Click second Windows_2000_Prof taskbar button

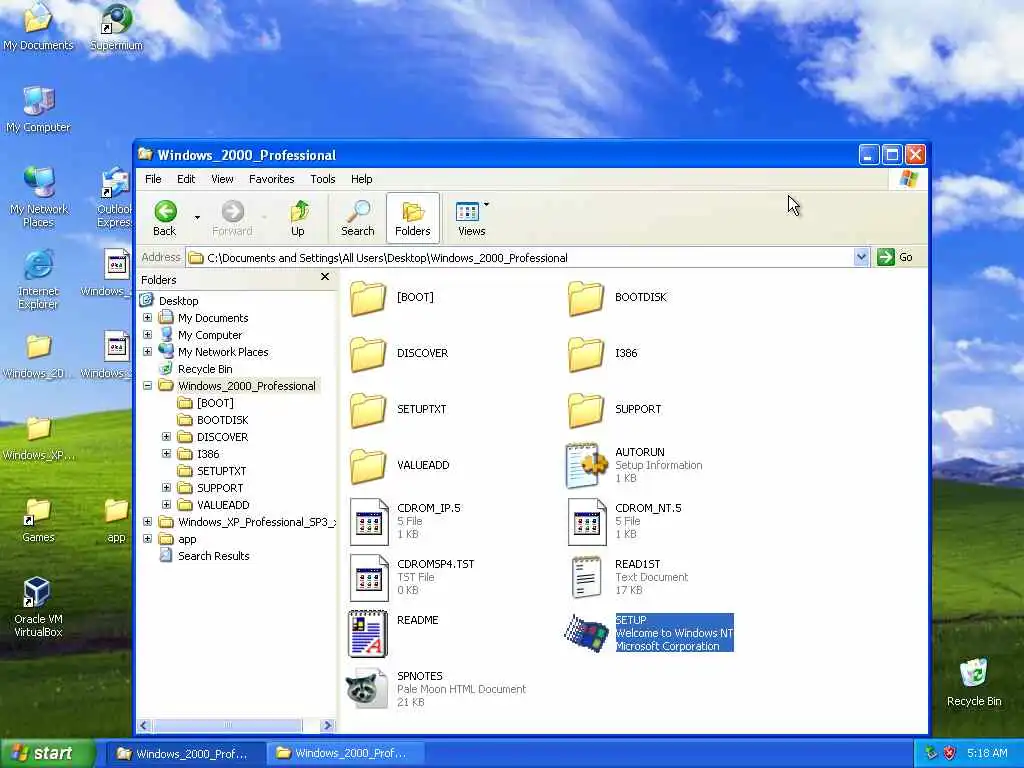coord(345,754)
